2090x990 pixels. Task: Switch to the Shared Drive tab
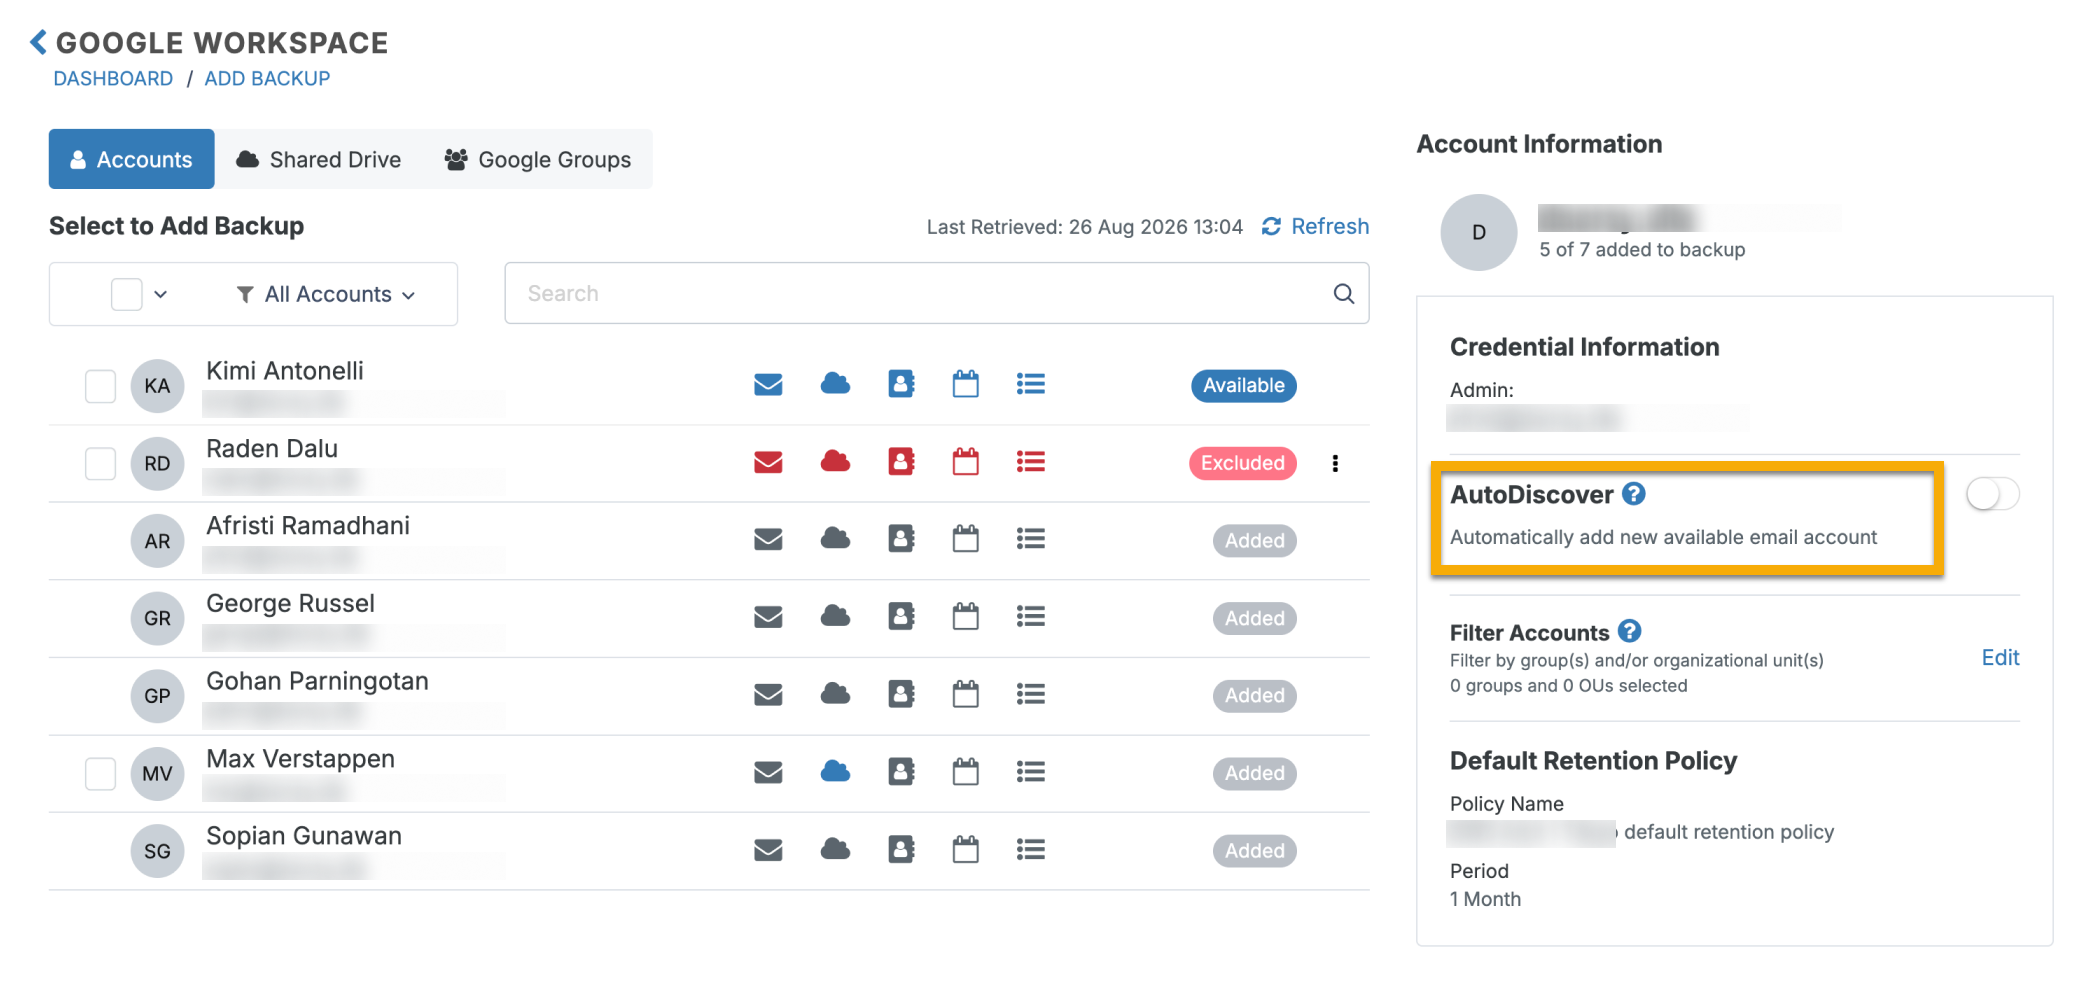pos(319,159)
